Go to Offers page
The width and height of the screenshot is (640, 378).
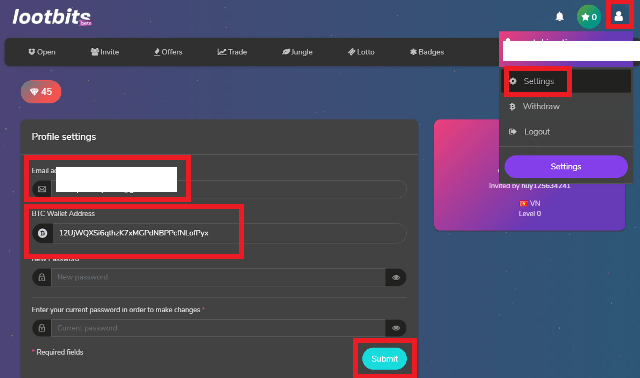coord(168,52)
